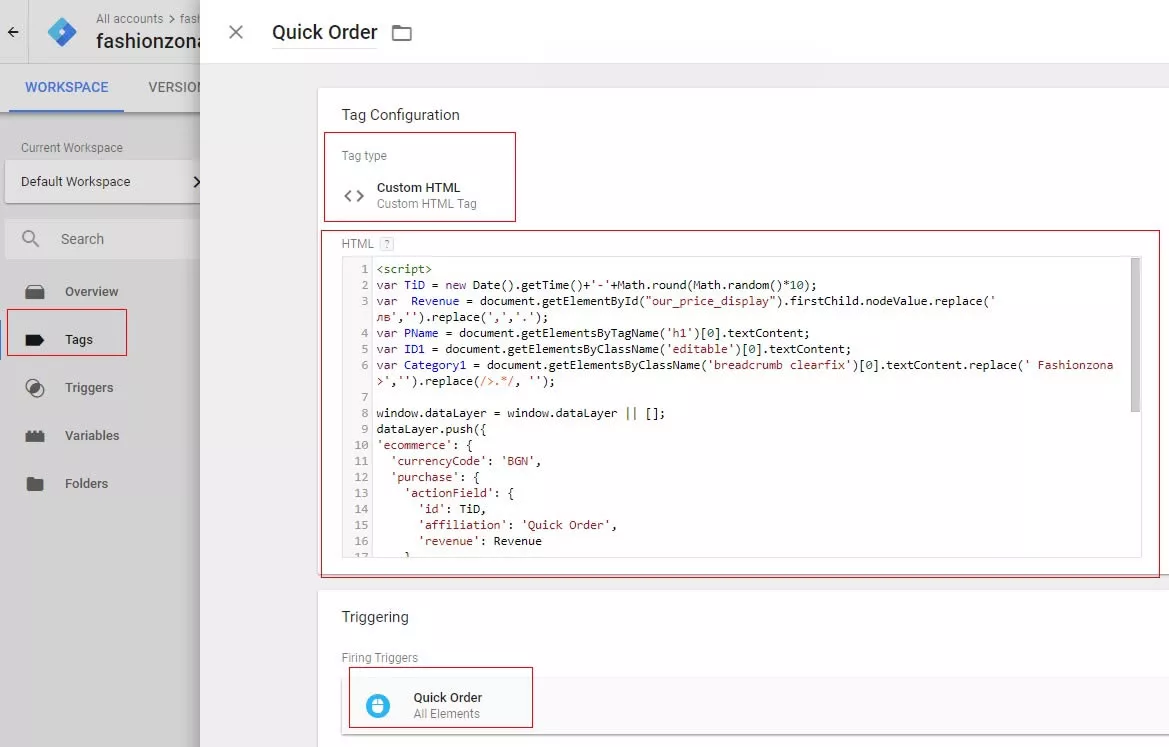Click the window.dataLayer code line

(520, 413)
